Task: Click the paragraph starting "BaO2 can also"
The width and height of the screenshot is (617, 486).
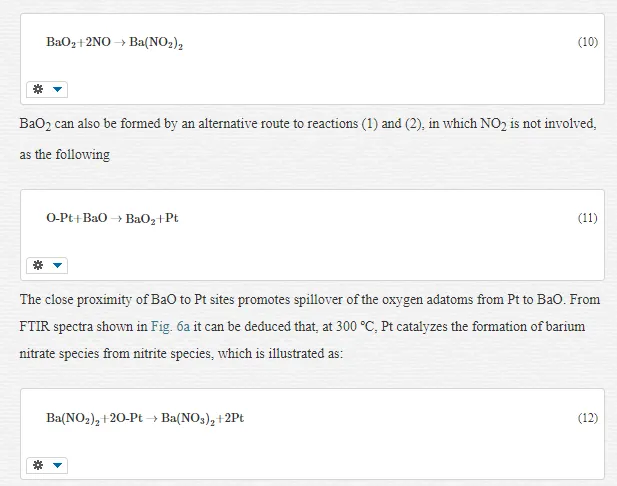Action: coord(308,139)
